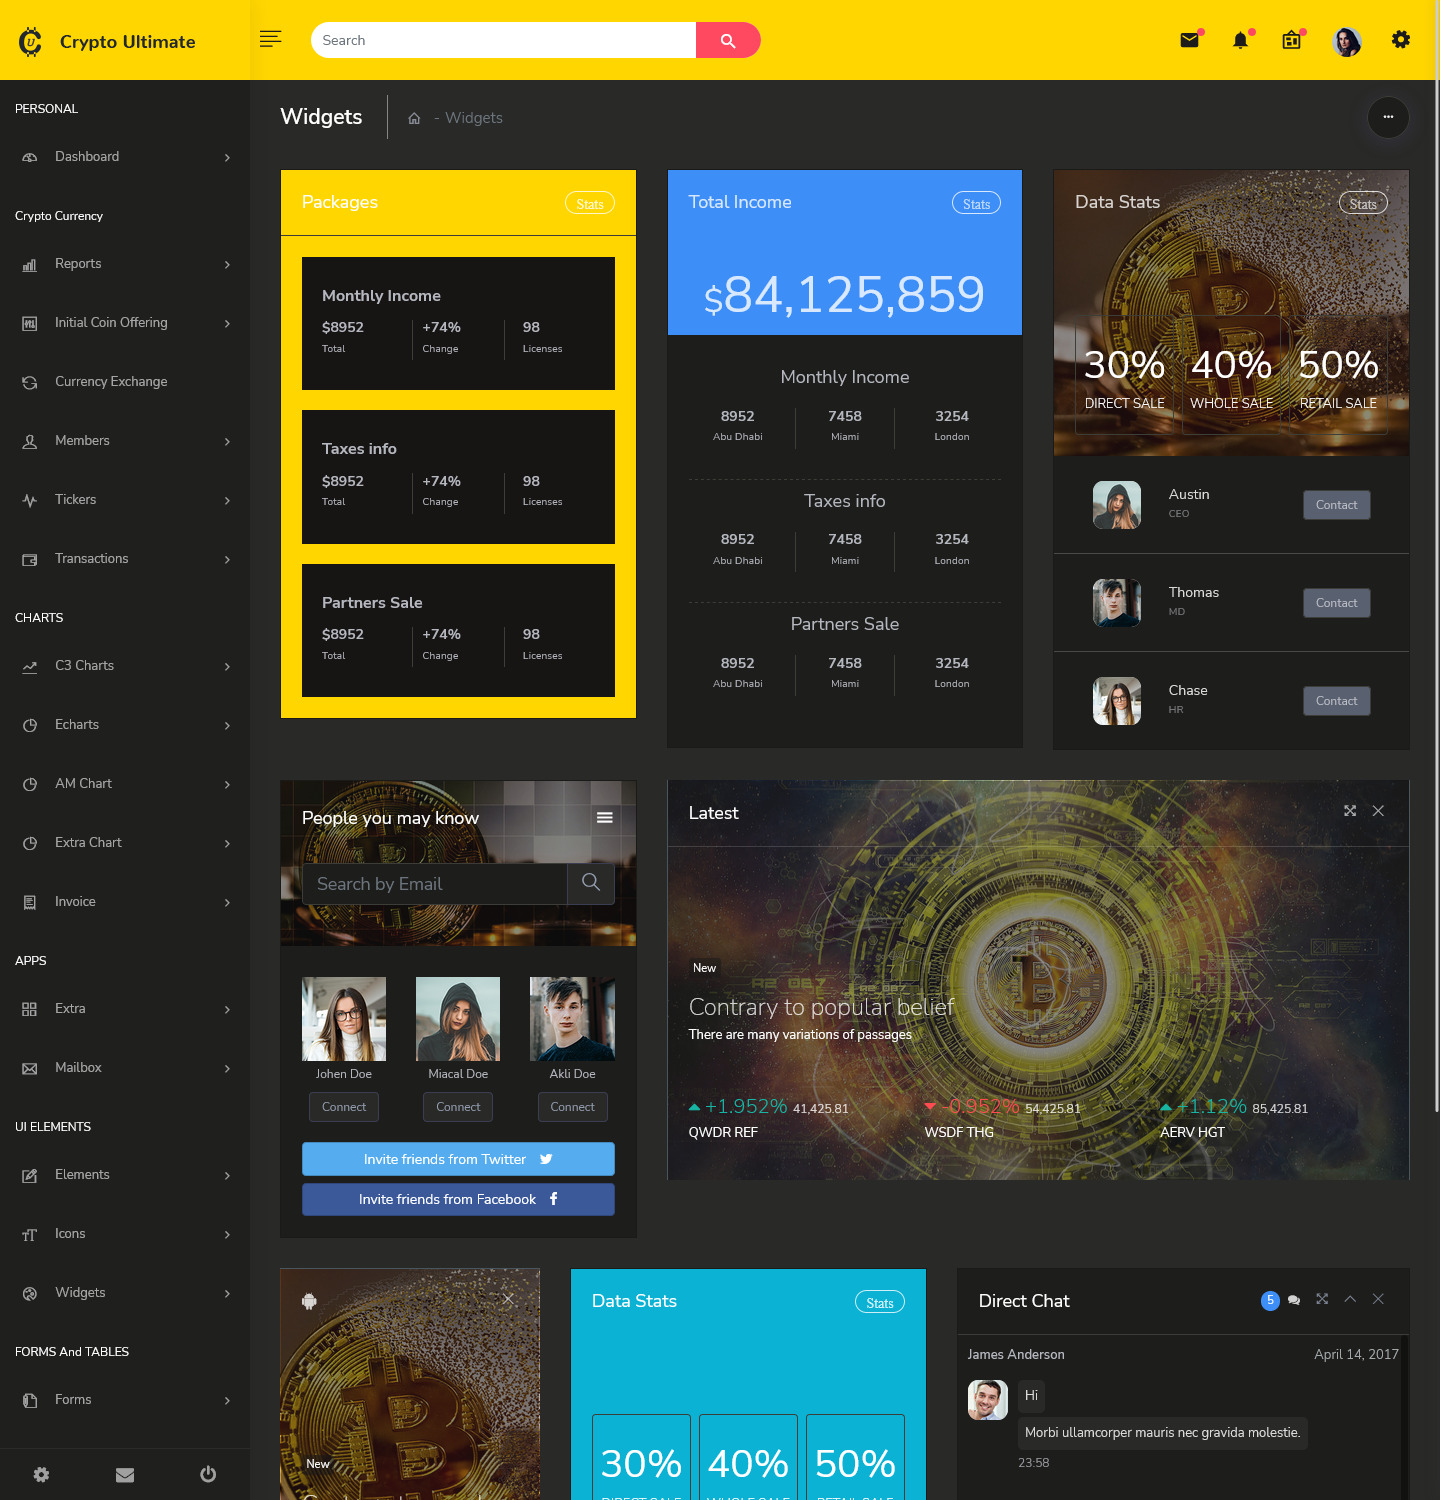This screenshot has height=1500, width=1440.
Task: Open the settings gear icon
Action: pyautogui.click(x=1400, y=40)
